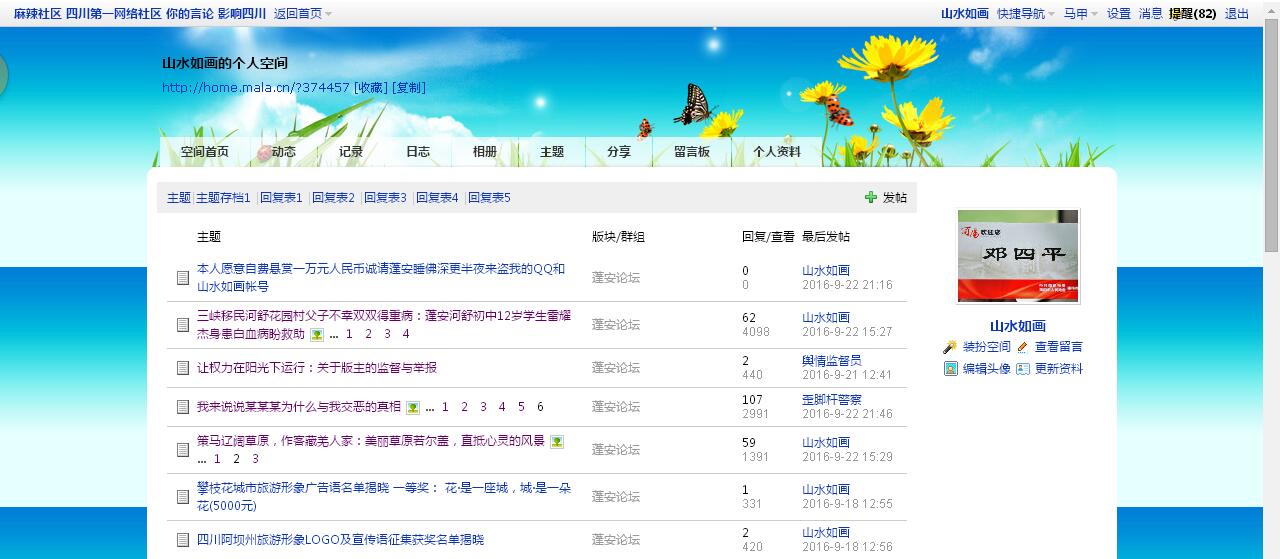Click the pencil icon beside 查看留言
The height and width of the screenshot is (559, 1280).
tap(1022, 347)
